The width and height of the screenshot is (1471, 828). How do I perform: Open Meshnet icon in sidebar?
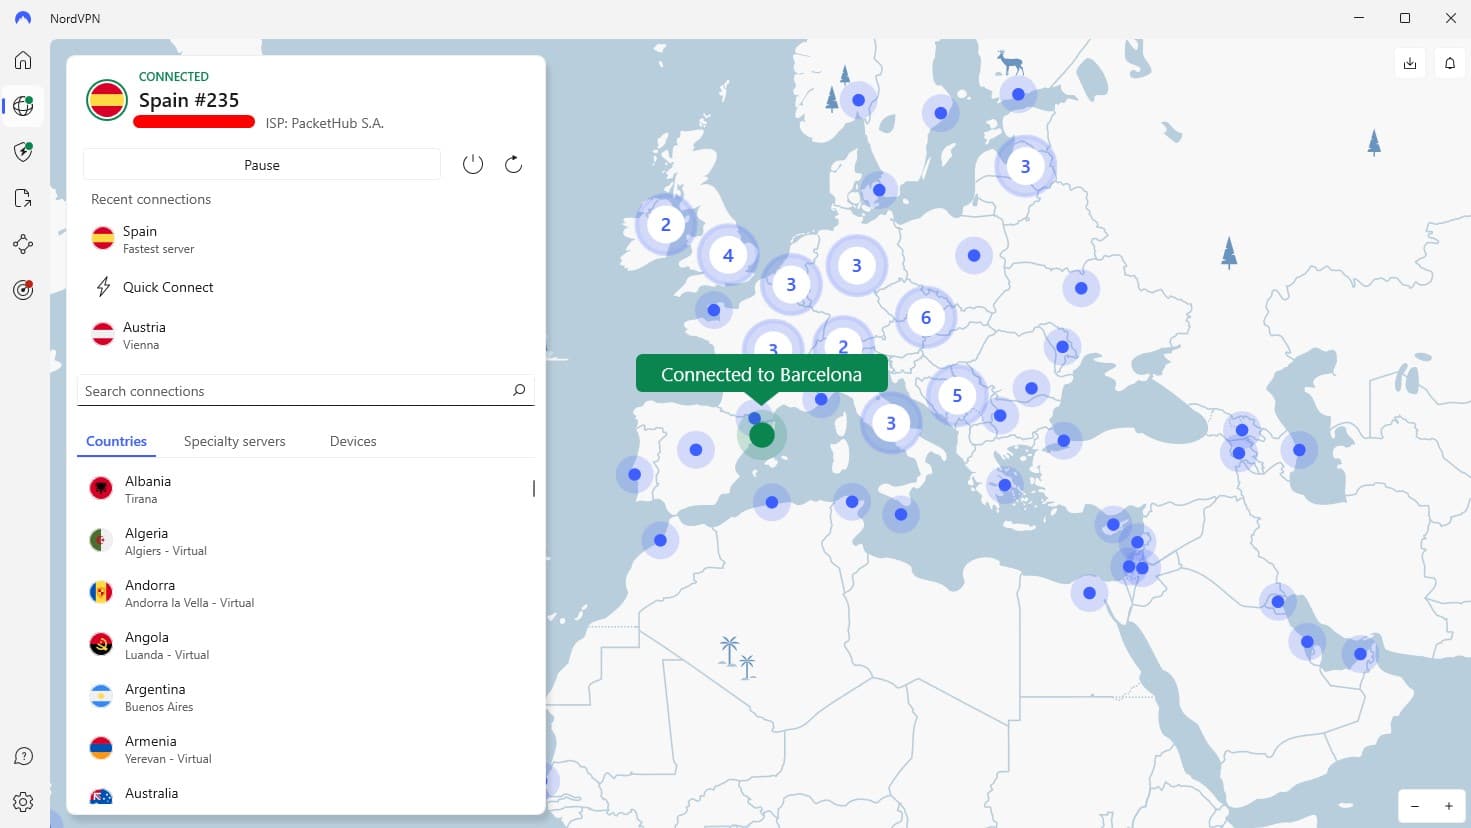[23, 244]
